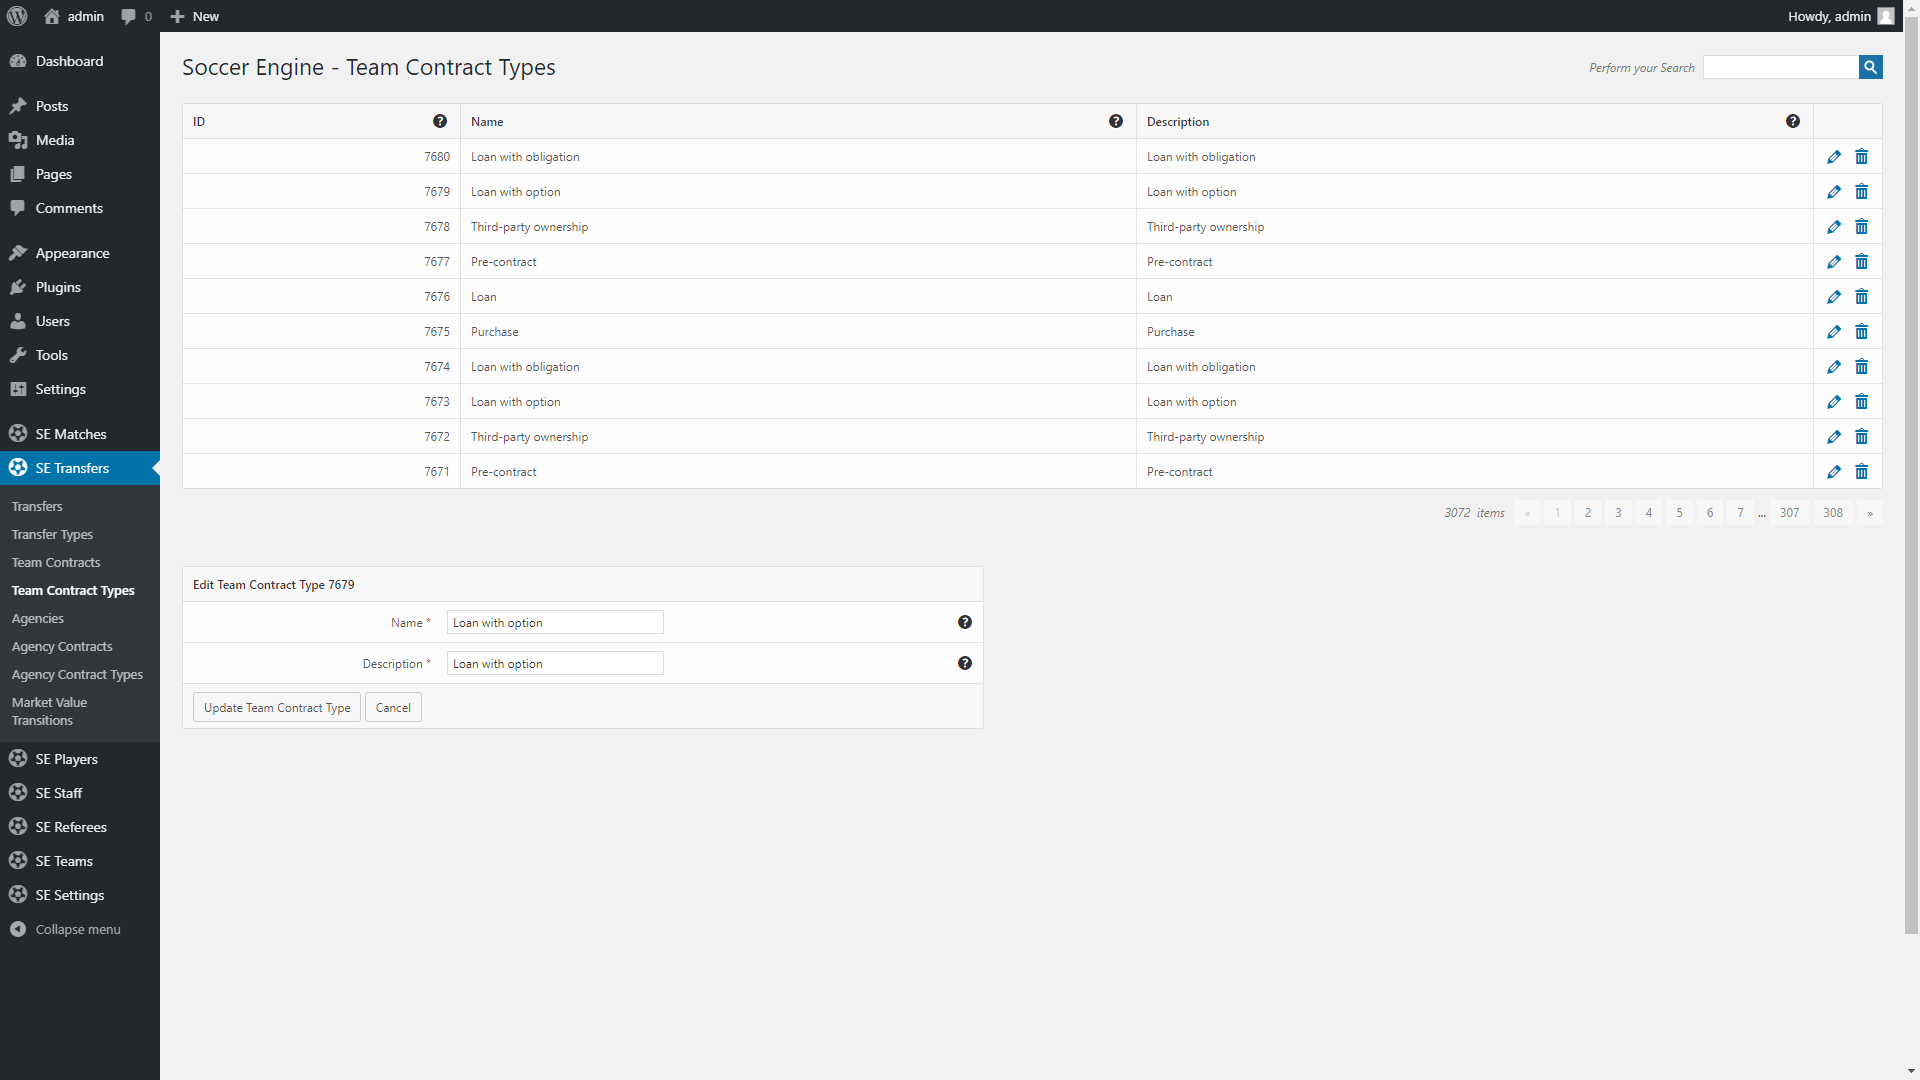The image size is (1920, 1080).
Task: Click help icon beside Description column header
Action: click(x=1792, y=121)
